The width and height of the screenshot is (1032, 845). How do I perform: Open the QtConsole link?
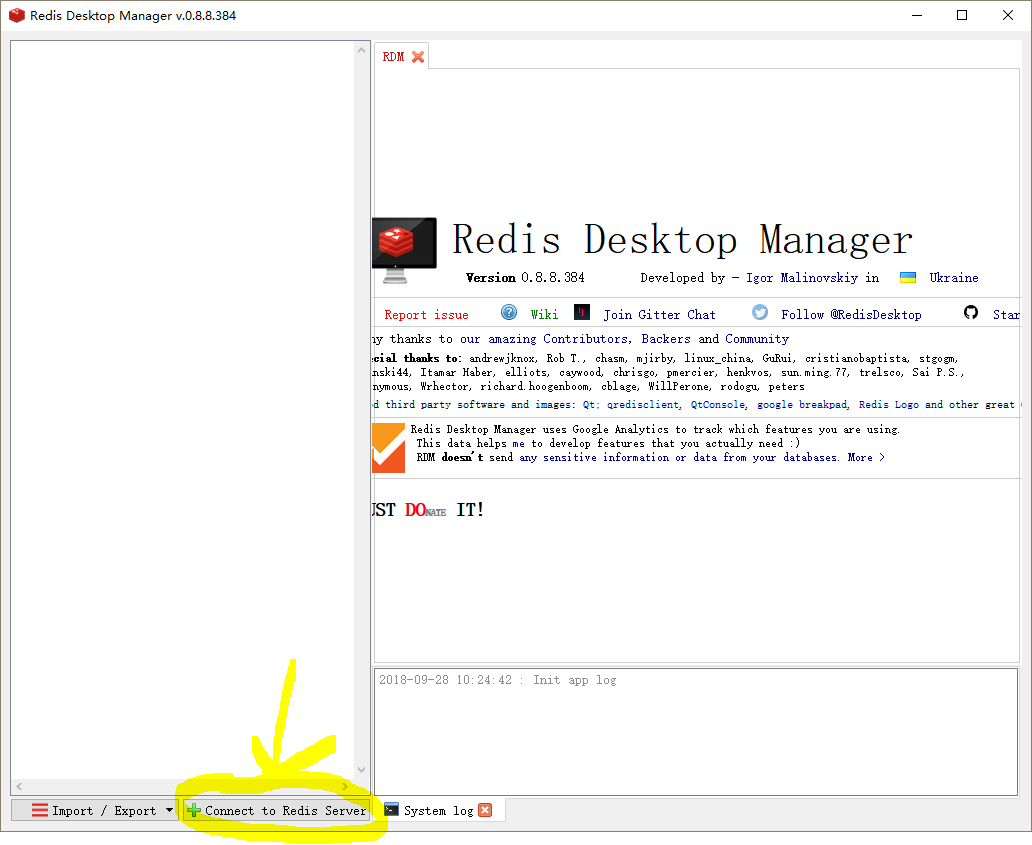tap(718, 405)
